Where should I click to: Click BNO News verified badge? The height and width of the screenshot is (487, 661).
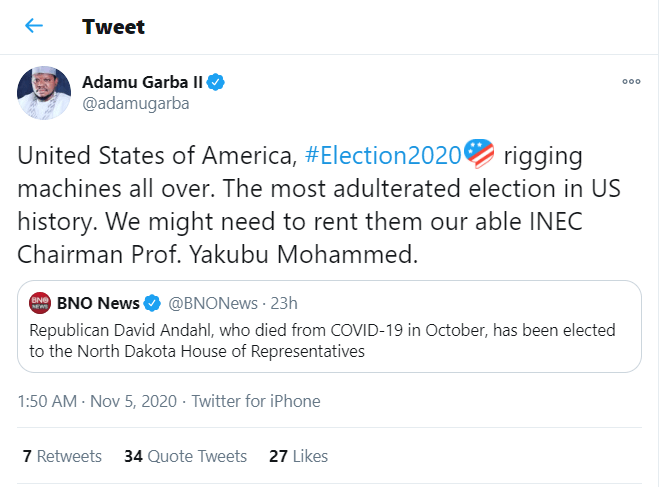(153, 303)
